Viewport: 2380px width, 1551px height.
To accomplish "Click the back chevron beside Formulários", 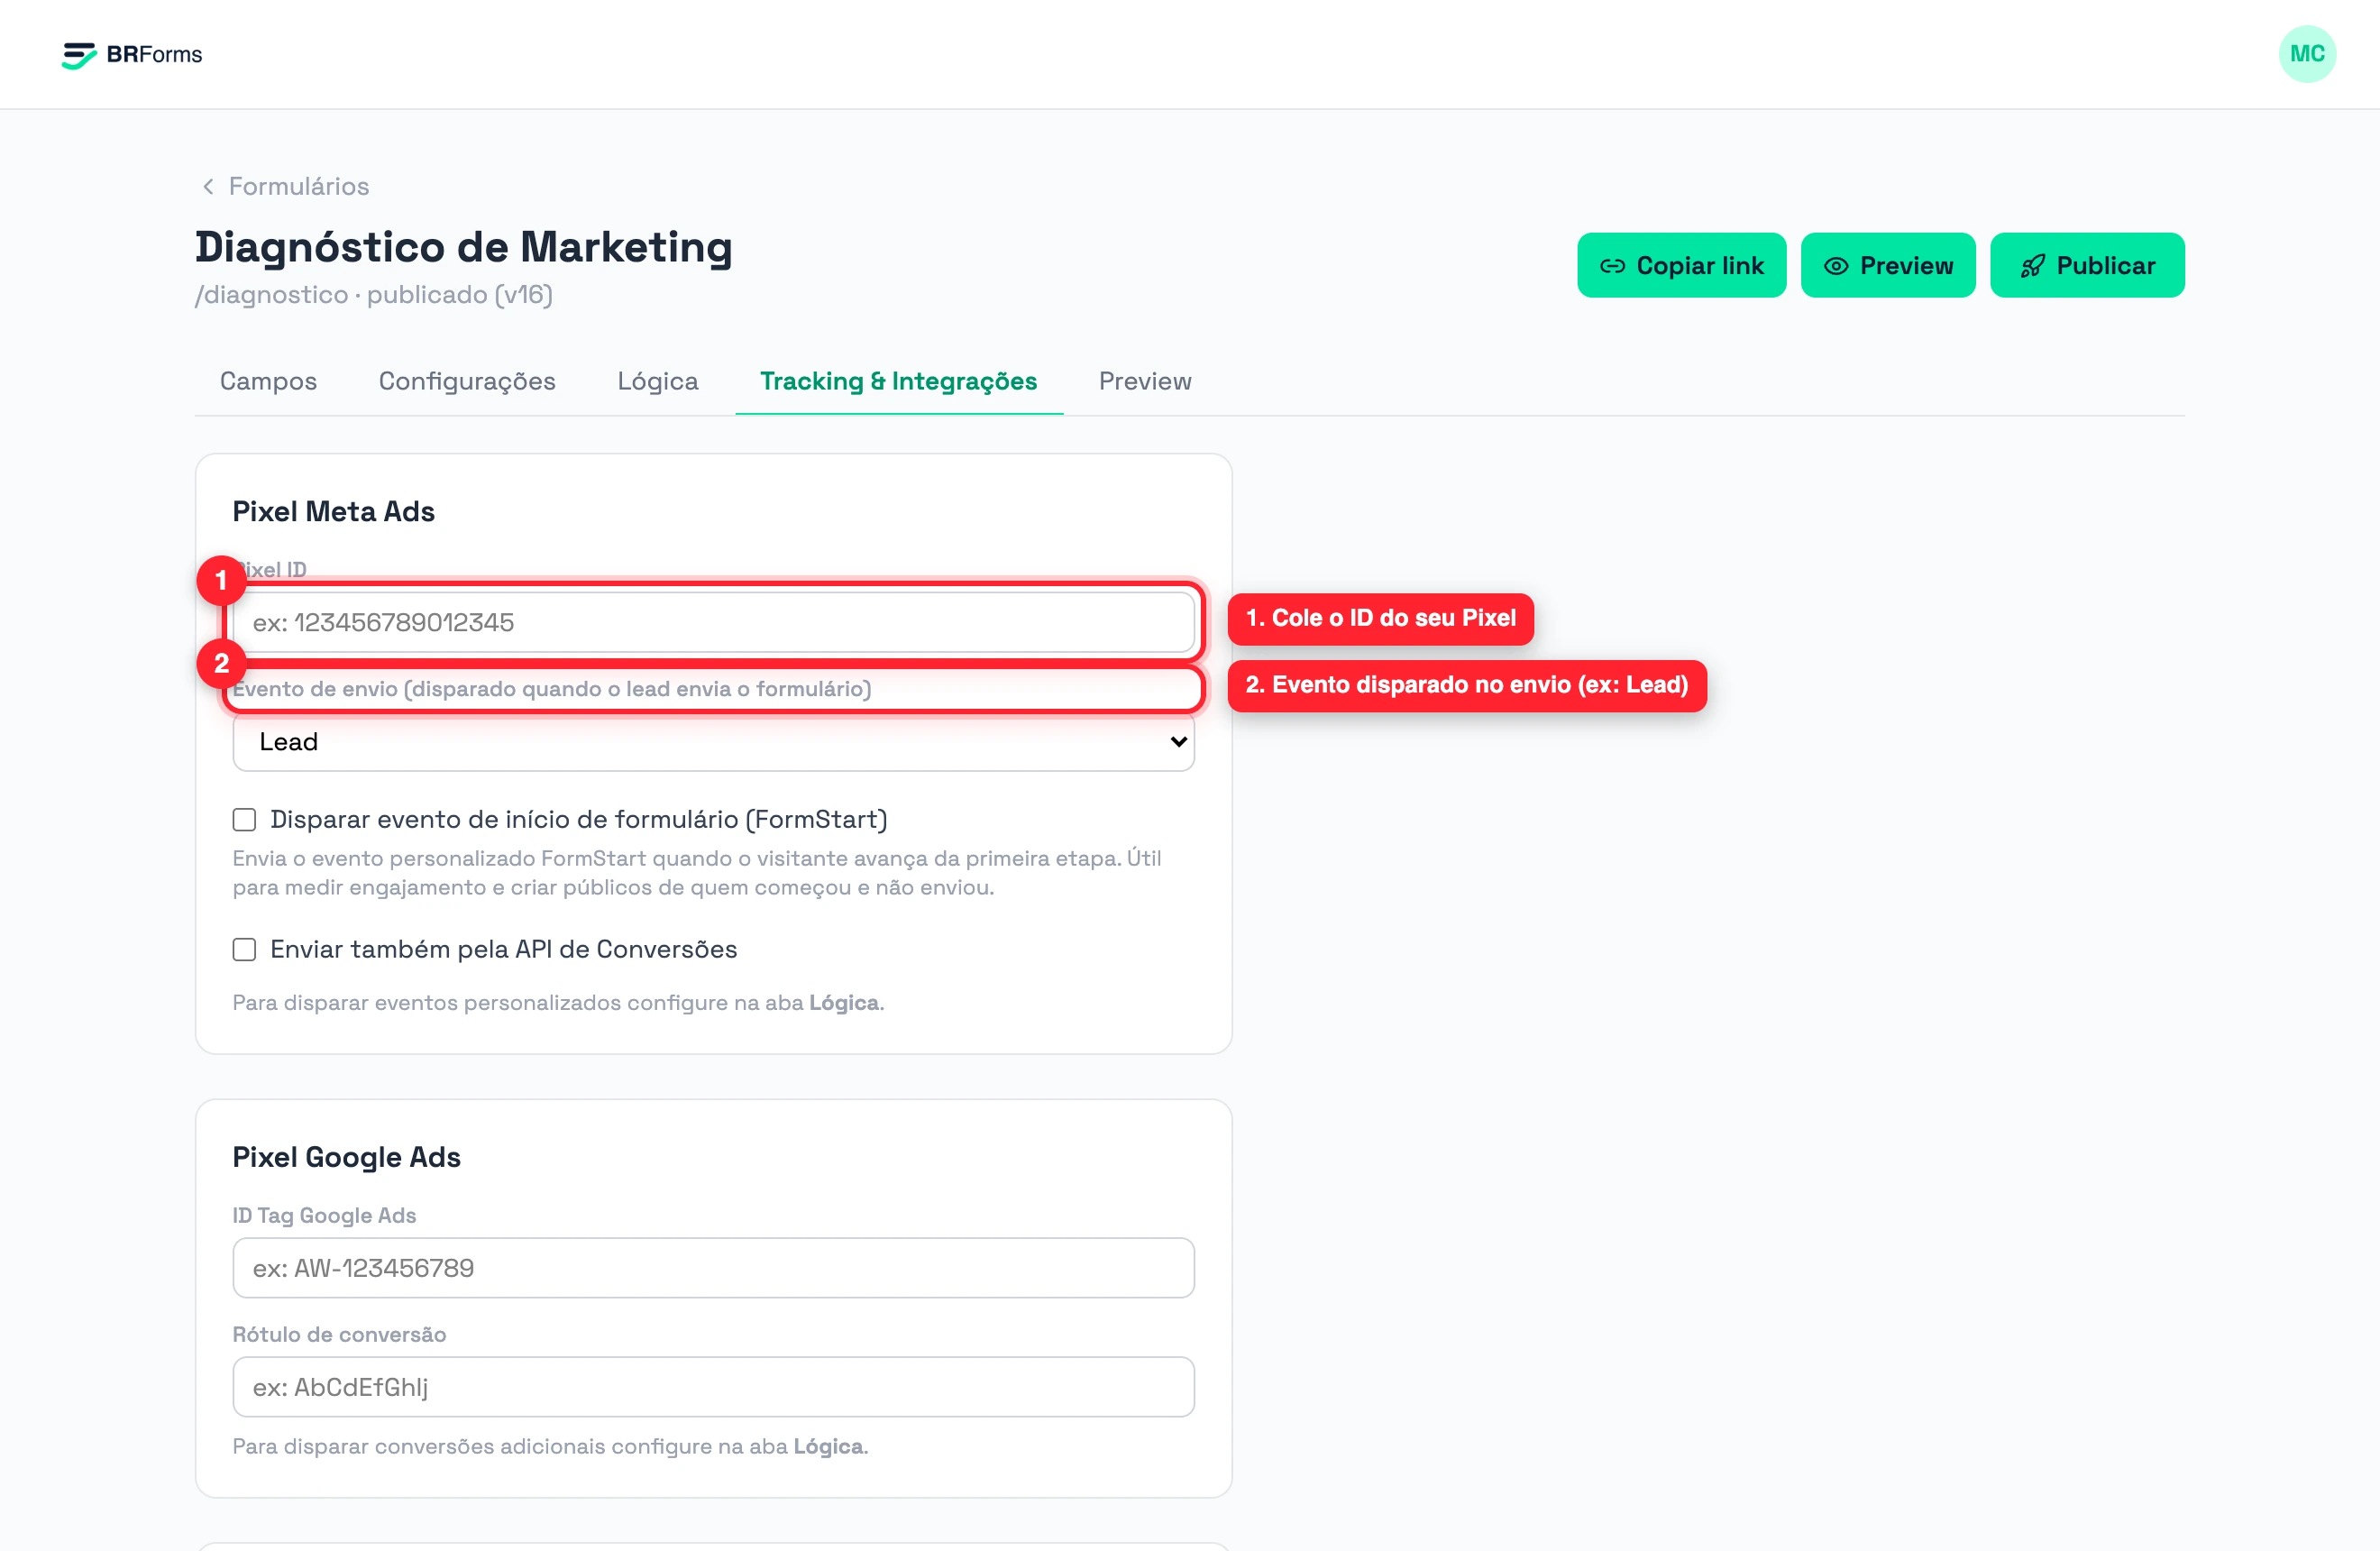I will click(x=208, y=186).
